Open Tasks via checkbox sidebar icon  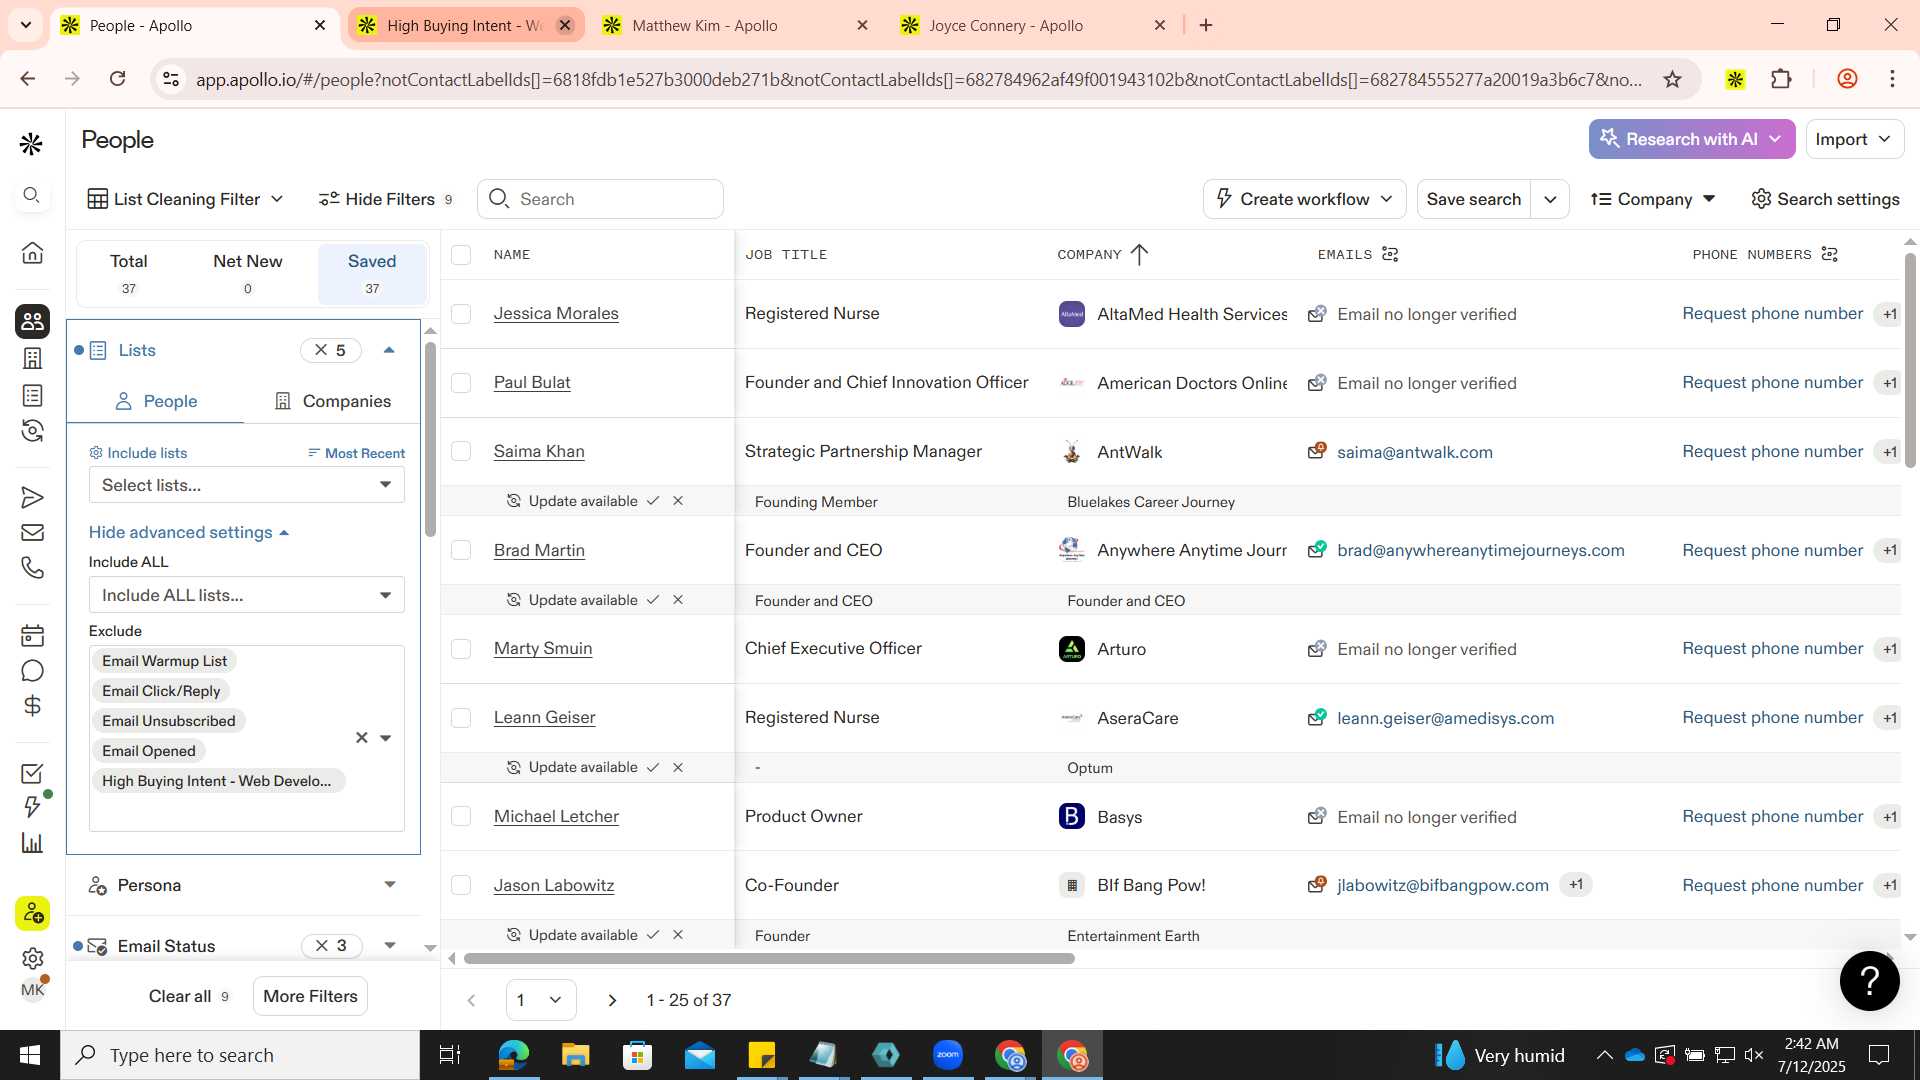(x=32, y=773)
